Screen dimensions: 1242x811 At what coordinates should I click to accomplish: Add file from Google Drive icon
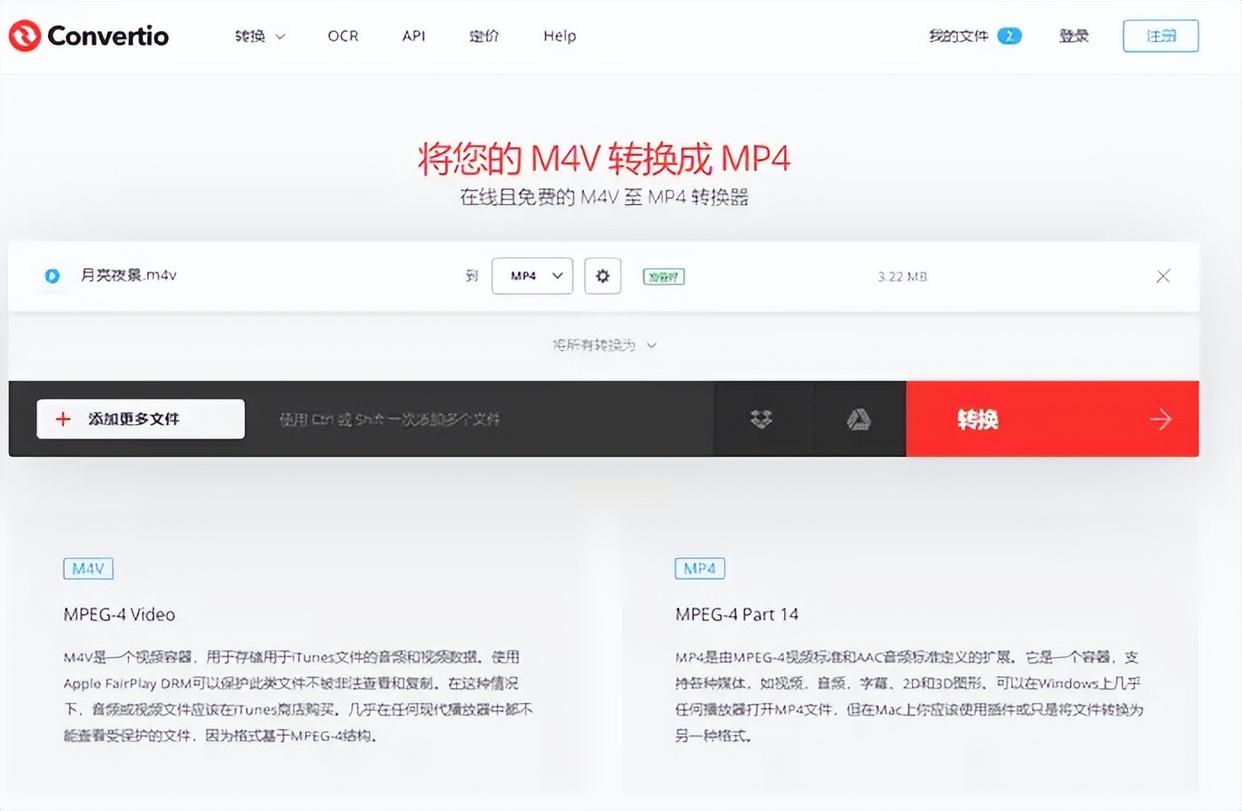pyautogui.click(x=858, y=420)
